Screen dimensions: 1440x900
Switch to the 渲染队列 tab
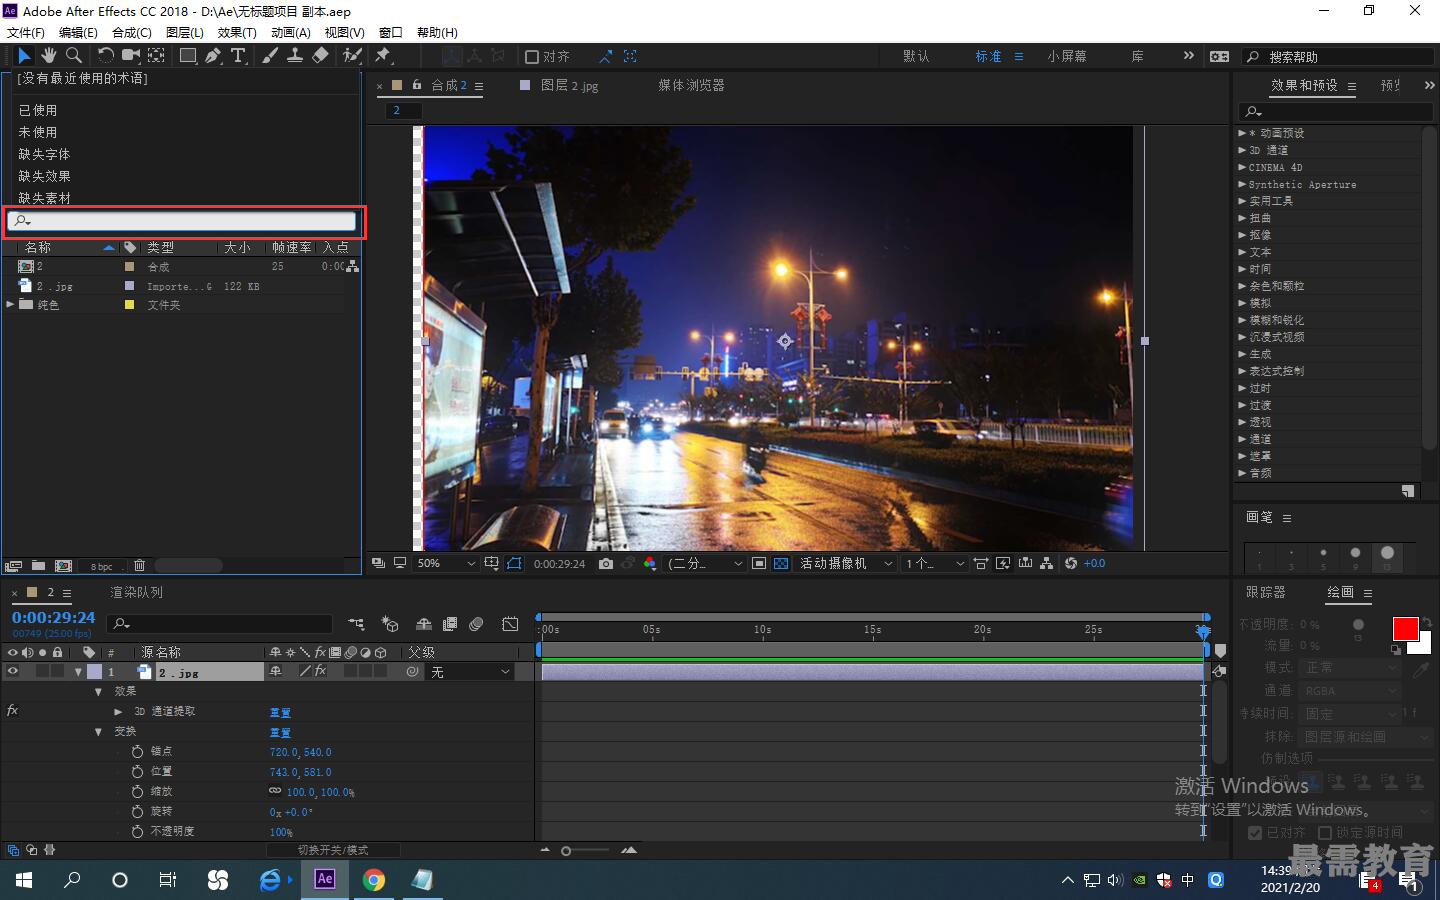[x=136, y=592]
